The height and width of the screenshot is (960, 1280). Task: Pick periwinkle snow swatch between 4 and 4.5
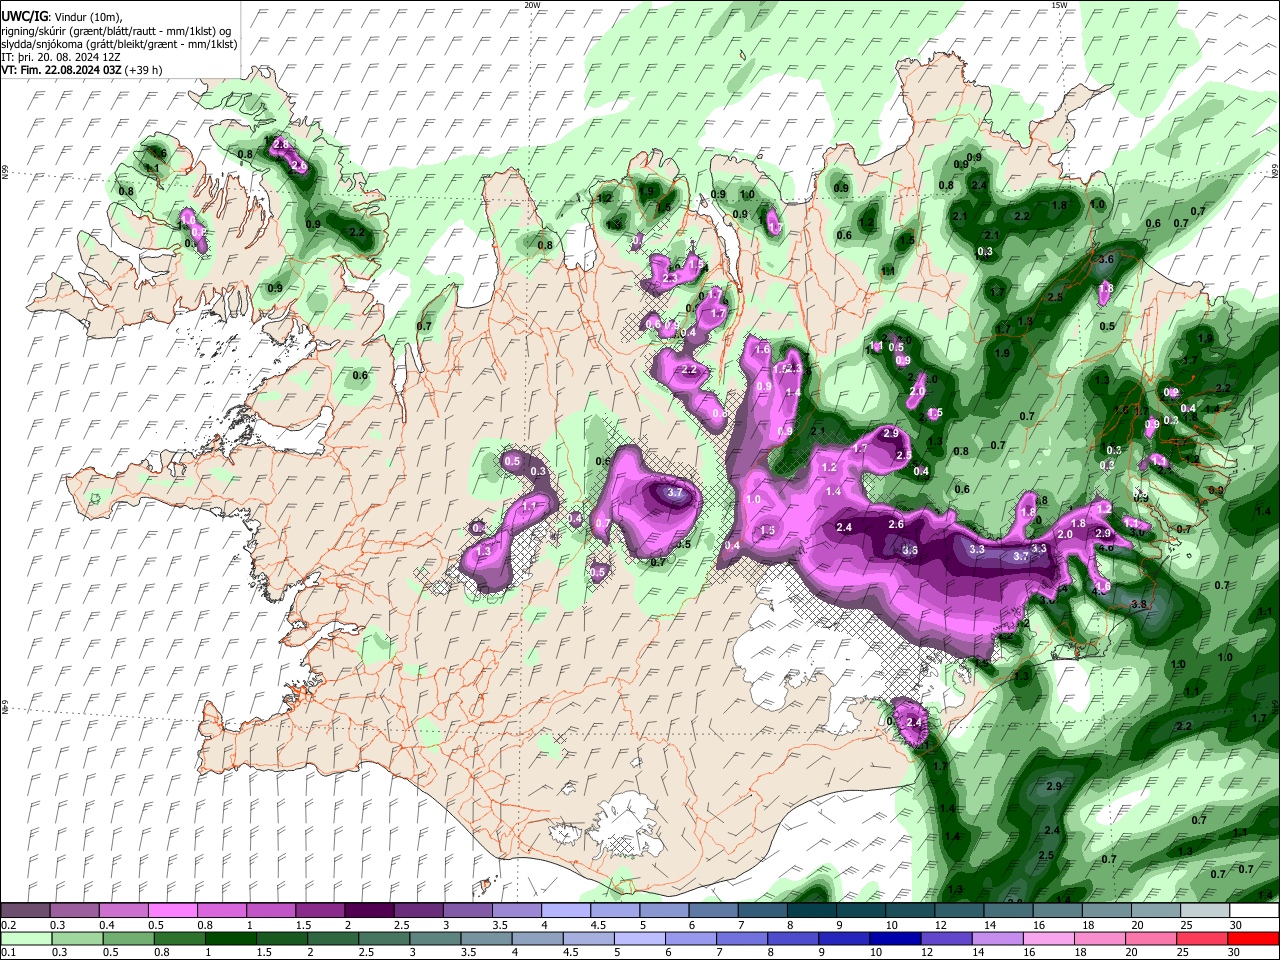[x=564, y=911]
